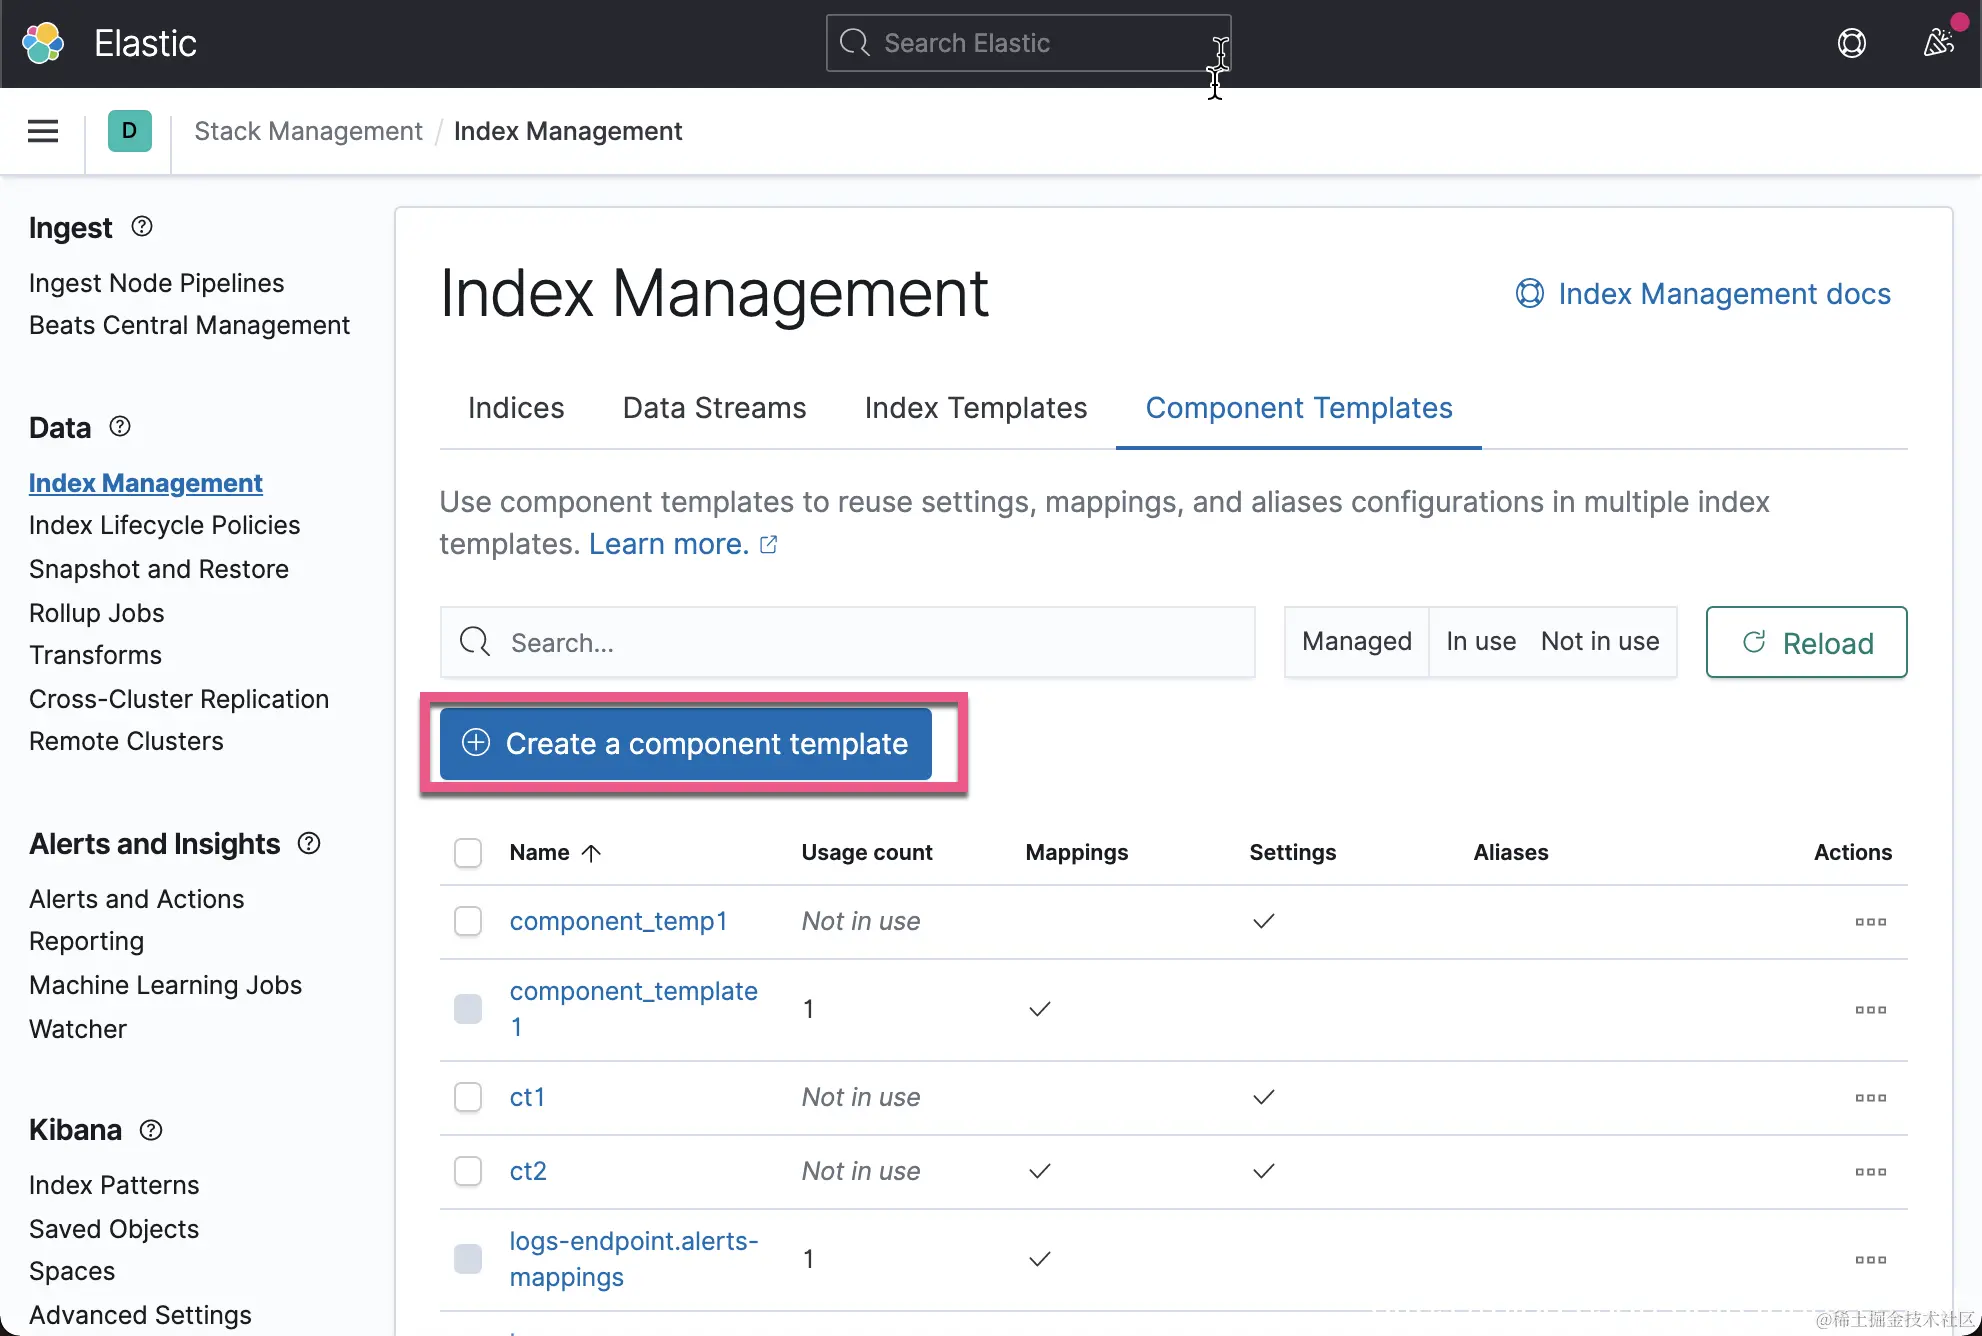Image resolution: width=1982 pixels, height=1336 pixels.
Task: Click Create a component template button
Action: pyautogui.click(x=686, y=744)
